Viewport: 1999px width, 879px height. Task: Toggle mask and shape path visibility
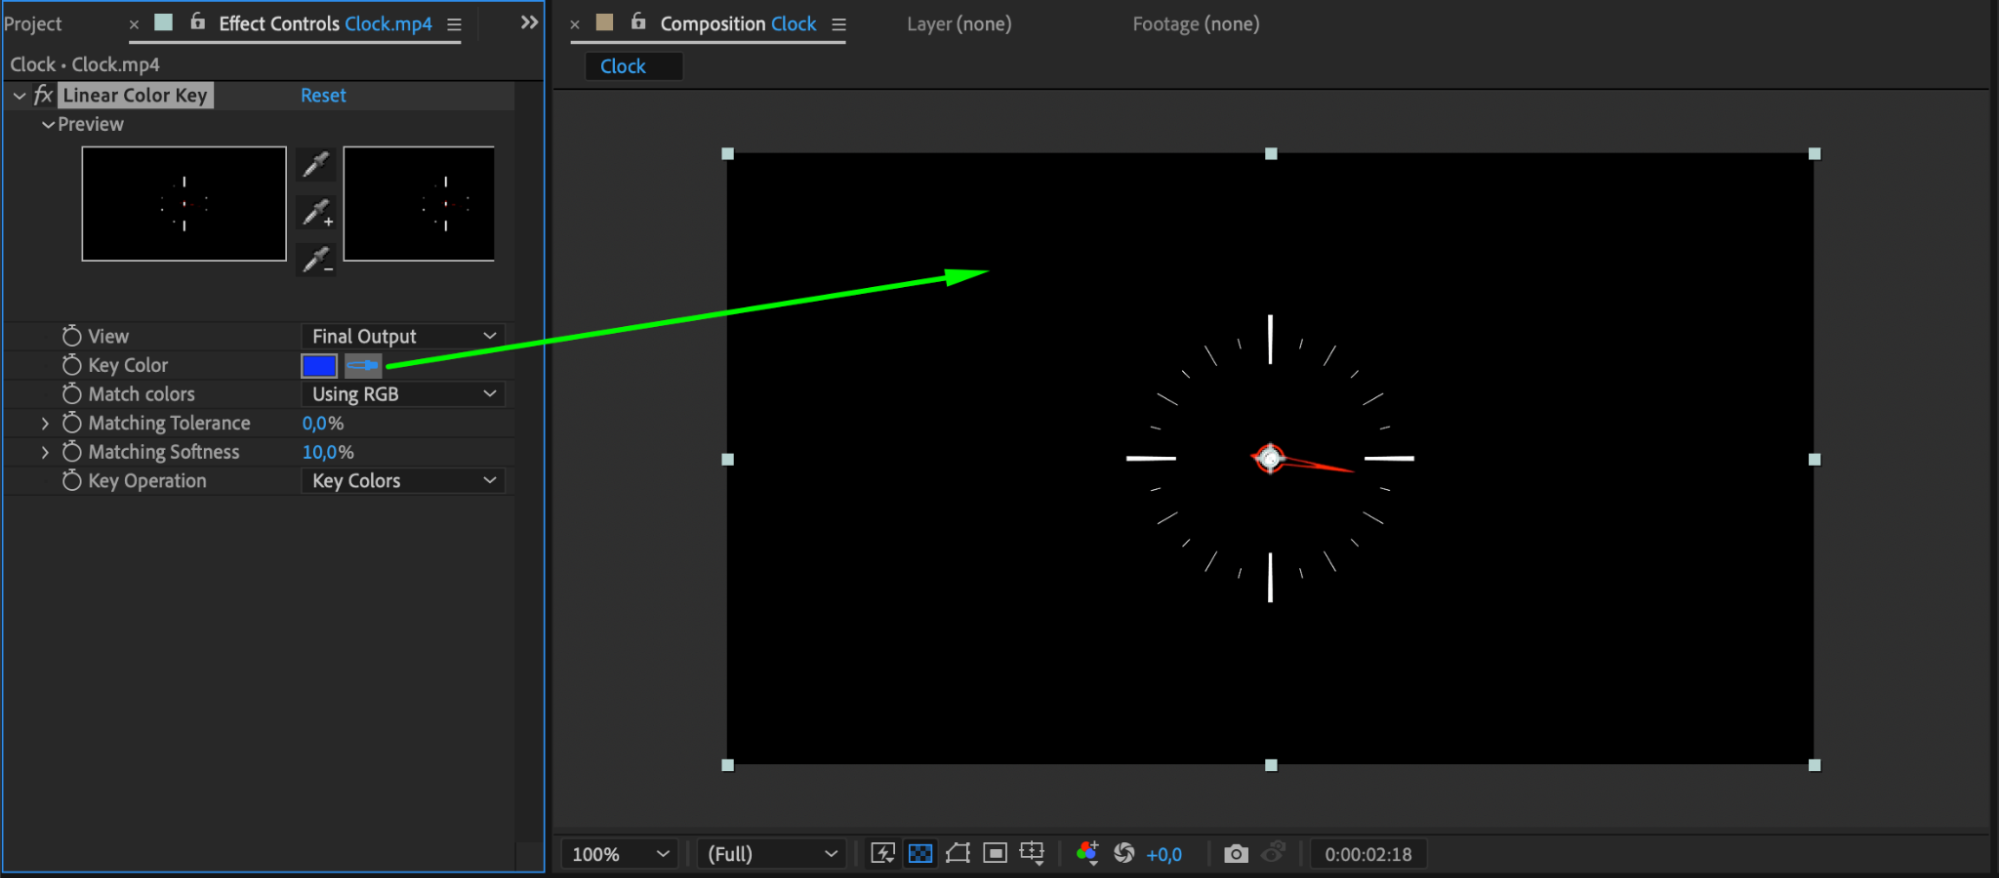coord(957,853)
